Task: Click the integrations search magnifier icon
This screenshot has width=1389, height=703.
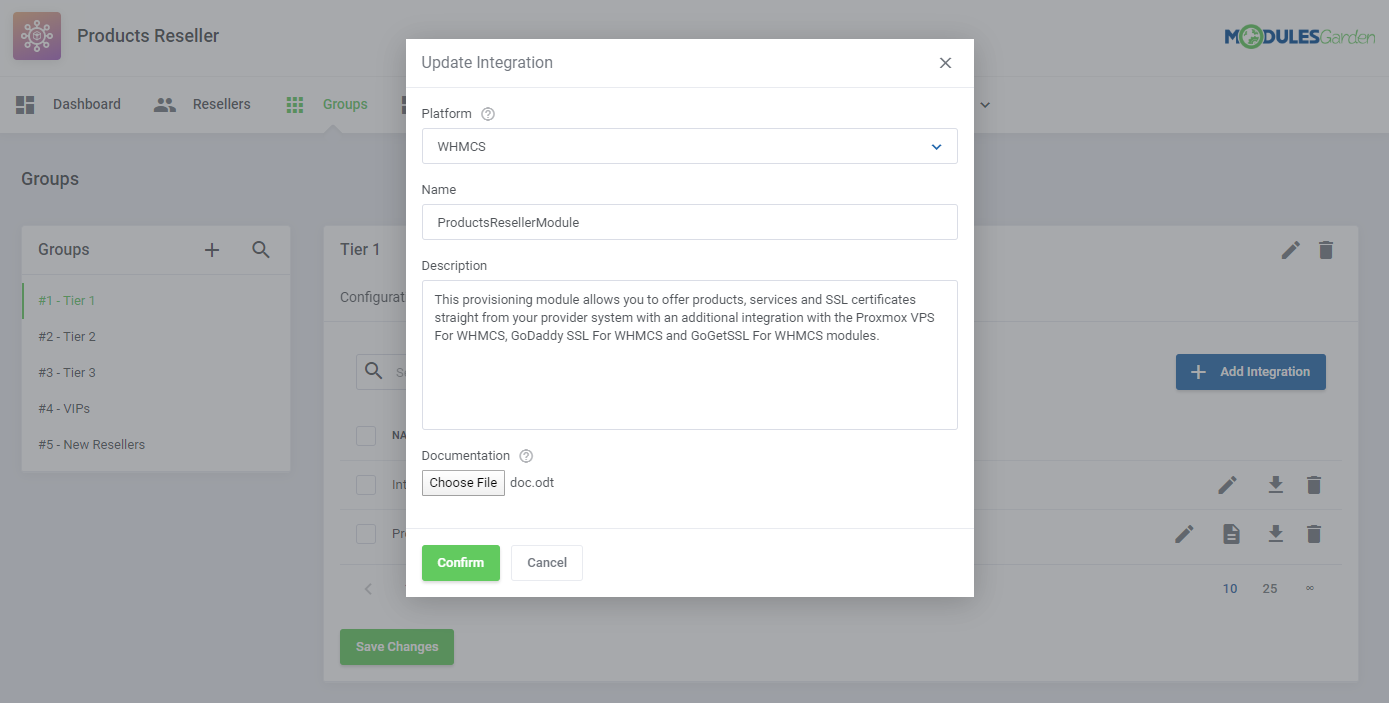Action: coord(374,371)
